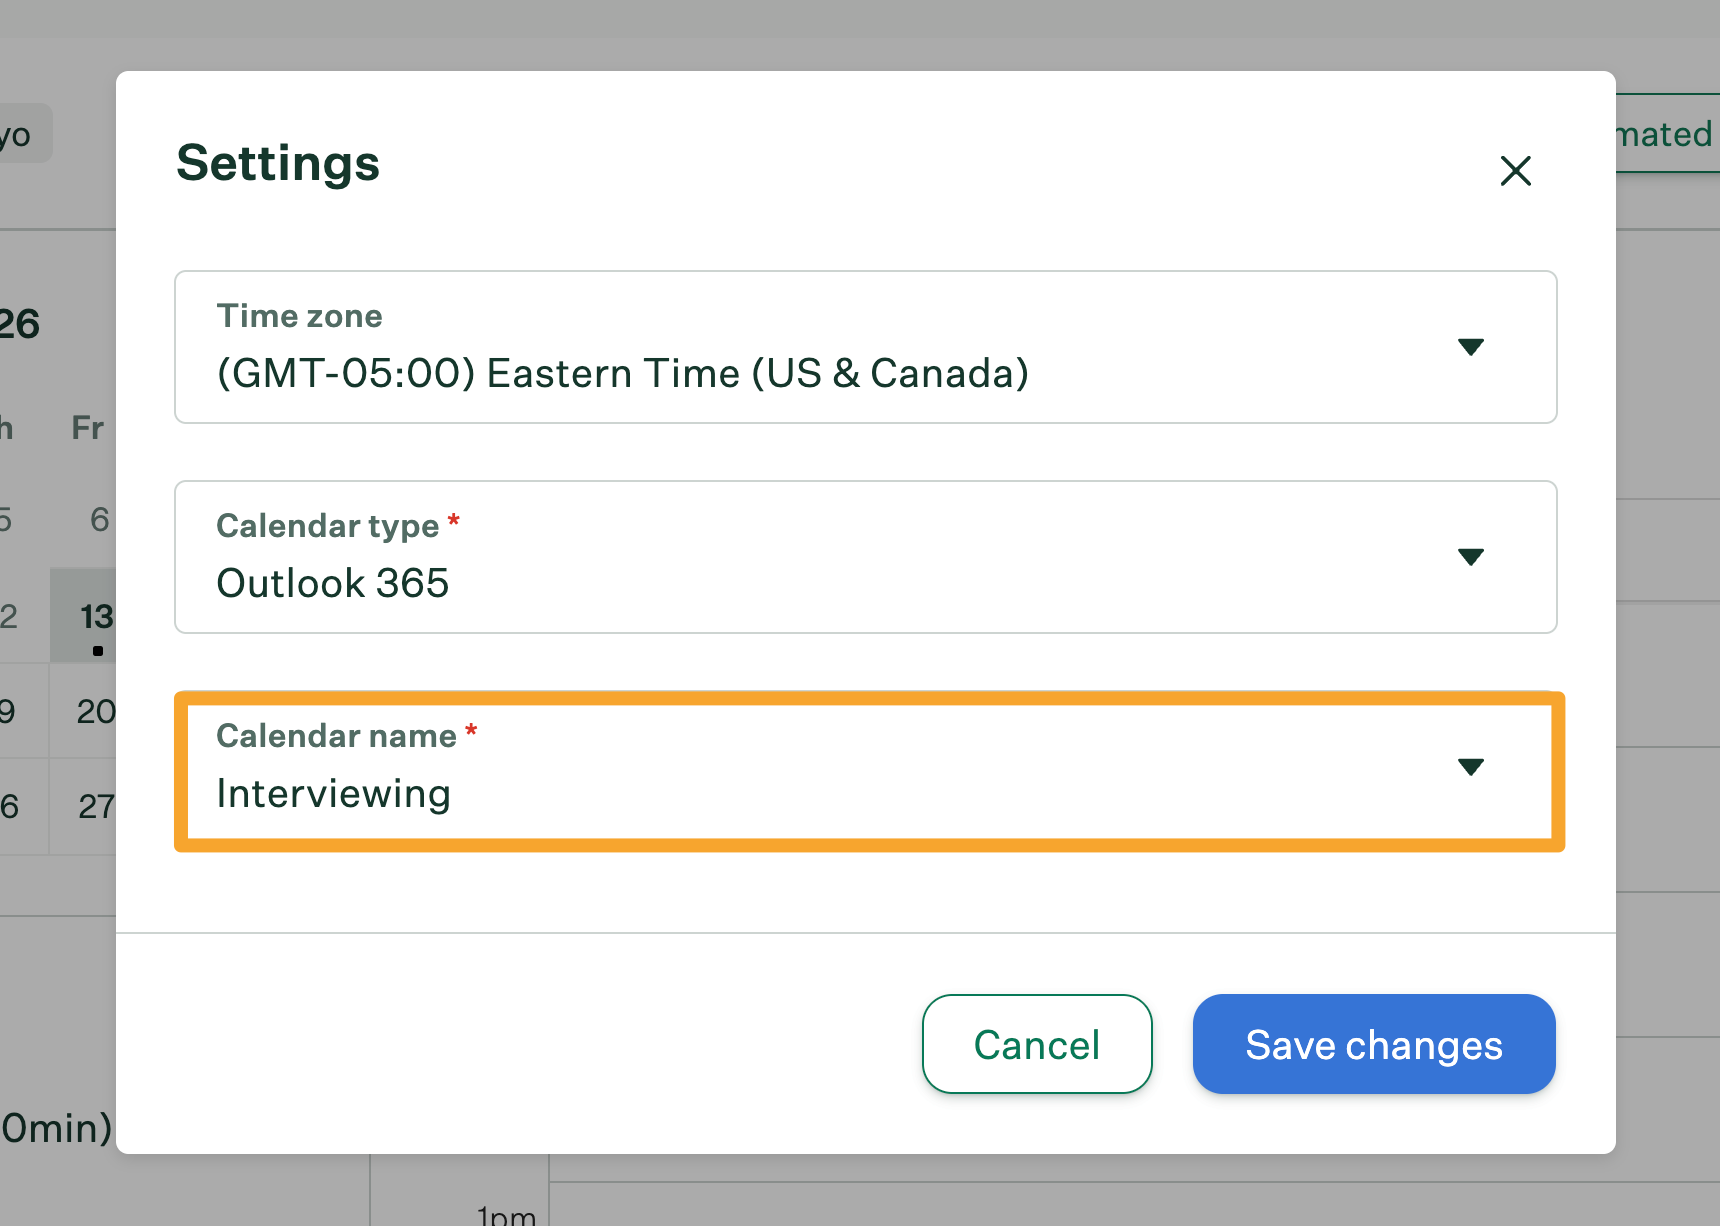Click the Settings dialog heading
This screenshot has width=1720, height=1226.
278,163
